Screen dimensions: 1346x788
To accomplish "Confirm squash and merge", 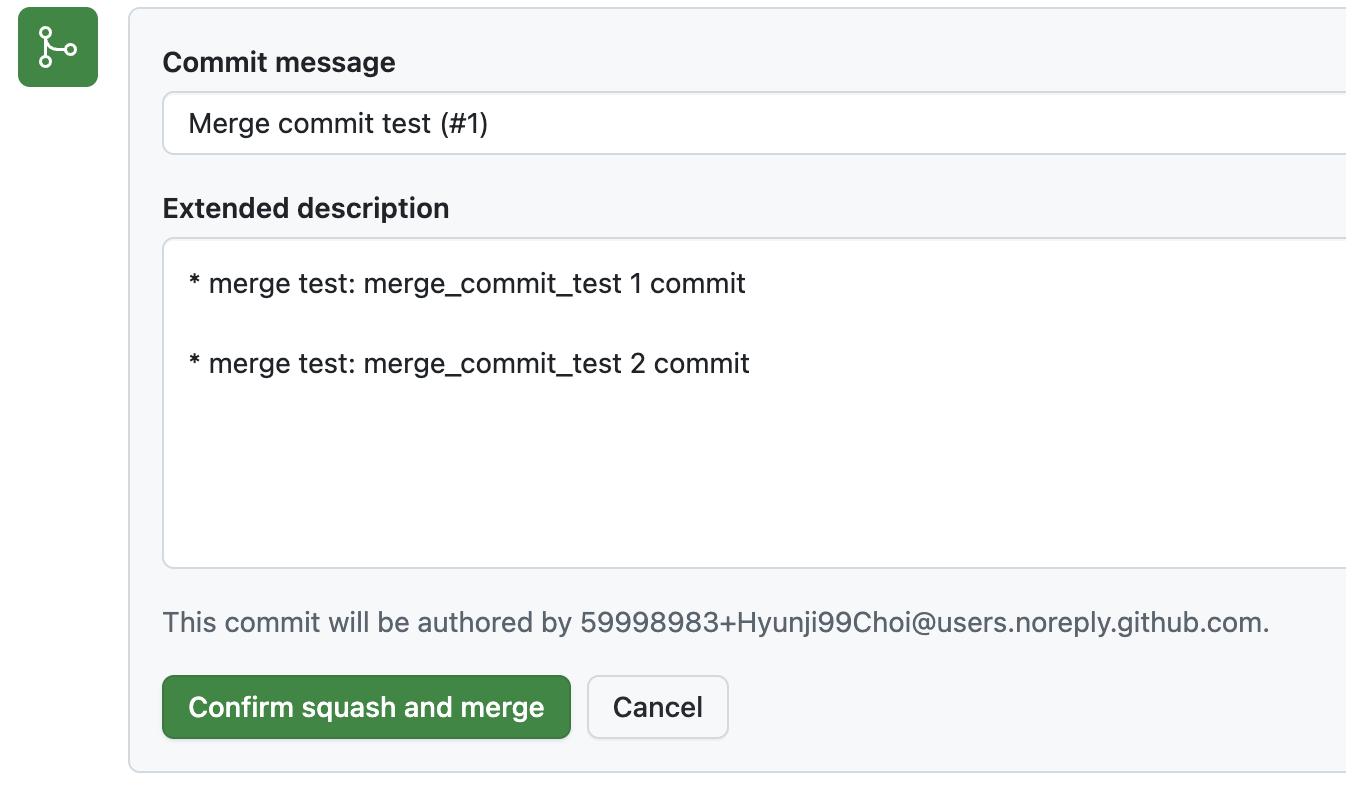I will pos(366,707).
